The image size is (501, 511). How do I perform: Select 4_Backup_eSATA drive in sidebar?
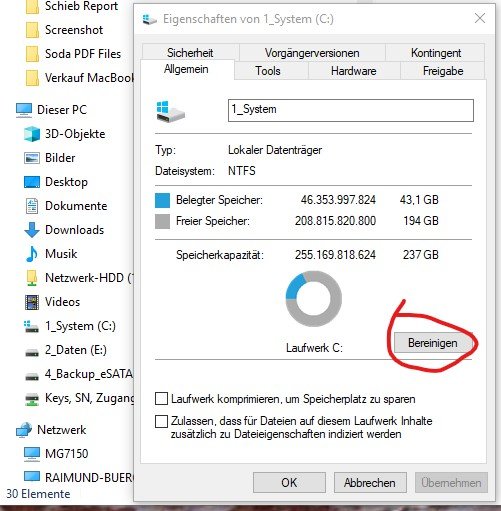point(79,374)
